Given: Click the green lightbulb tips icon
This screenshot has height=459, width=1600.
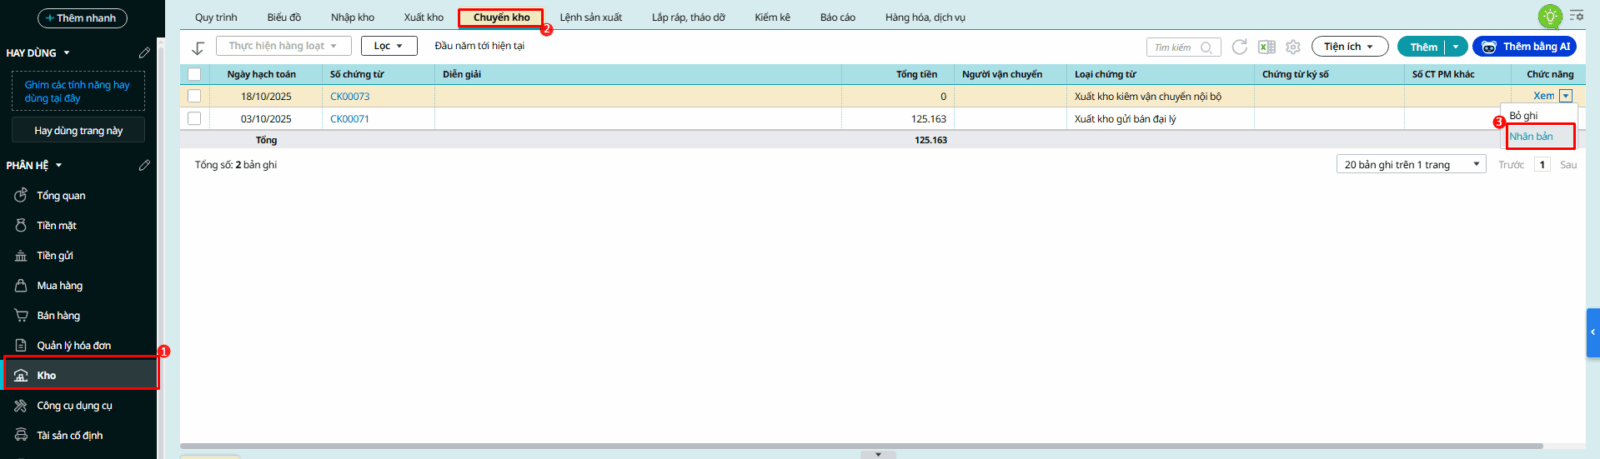Looking at the screenshot, I should click(x=1550, y=16).
